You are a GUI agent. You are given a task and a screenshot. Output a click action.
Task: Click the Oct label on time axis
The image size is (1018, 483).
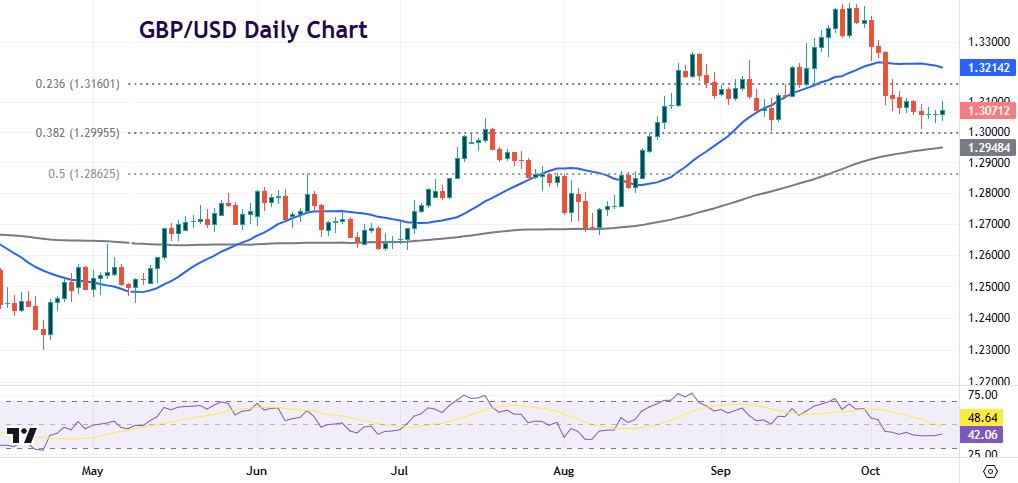(869, 469)
